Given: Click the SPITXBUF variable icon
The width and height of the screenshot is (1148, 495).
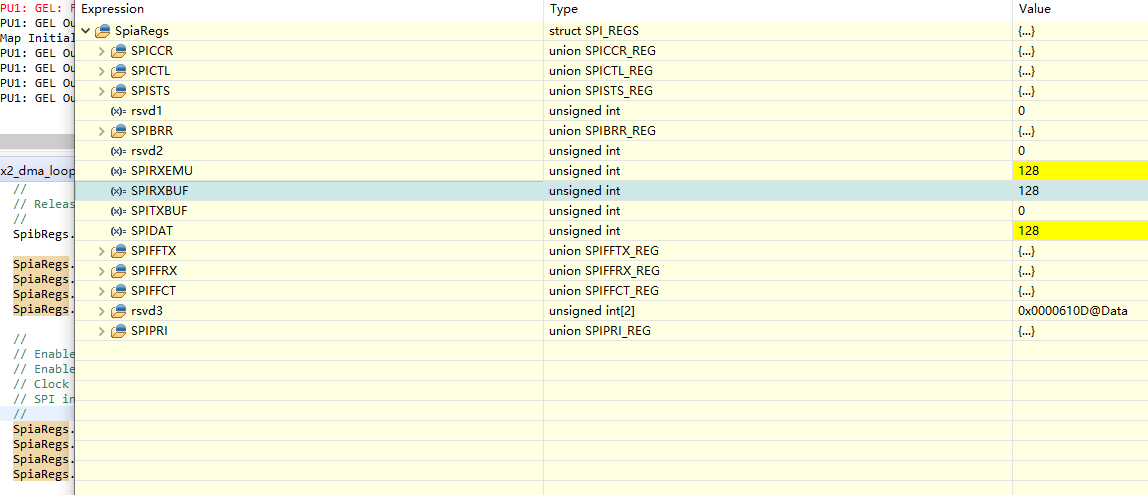Looking at the screenshot, I should click(x=118, y=211).
